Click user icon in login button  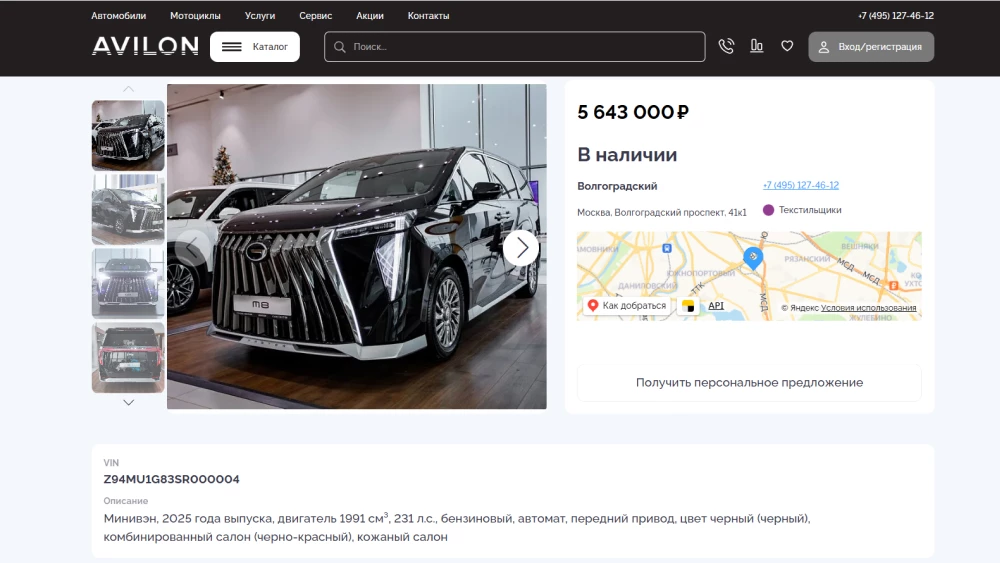pos(824,47)
